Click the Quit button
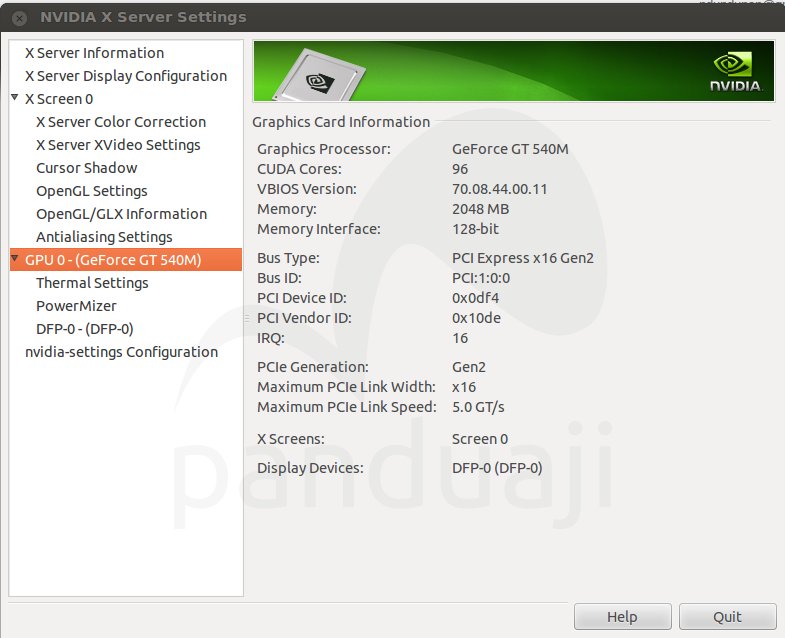Viewport: 785px width, 638px height. pyautogui.click(x=727, y=616)
